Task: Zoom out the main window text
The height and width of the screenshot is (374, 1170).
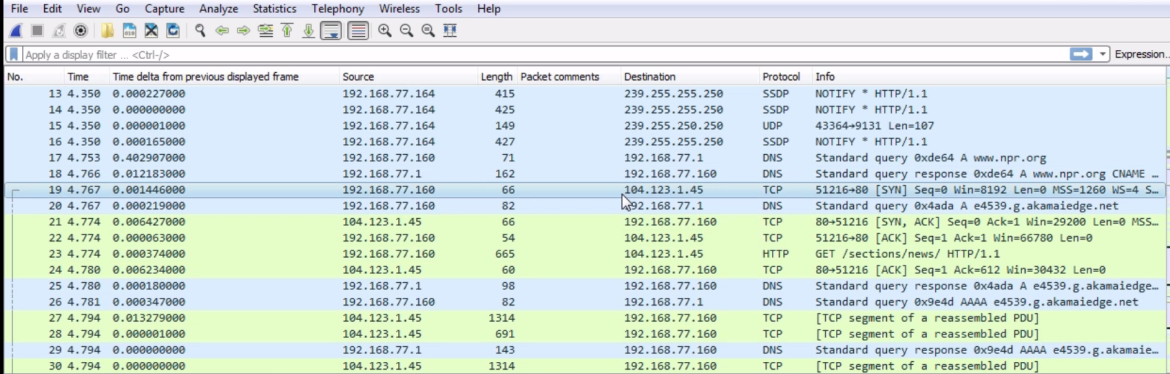Action: (406, 31)
